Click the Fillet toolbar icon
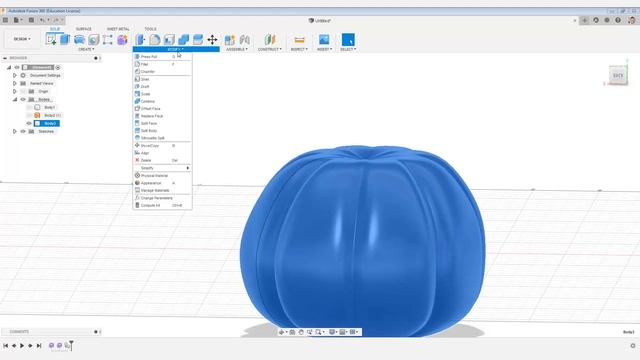 (x=155, y=40)
